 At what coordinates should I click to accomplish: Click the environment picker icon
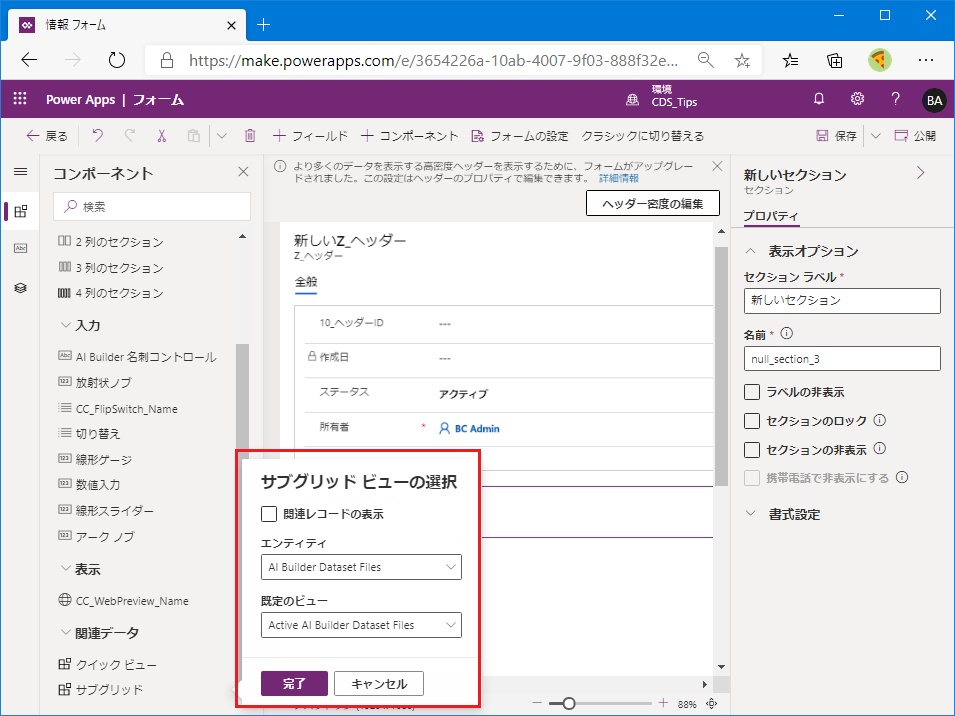point(633,100)
